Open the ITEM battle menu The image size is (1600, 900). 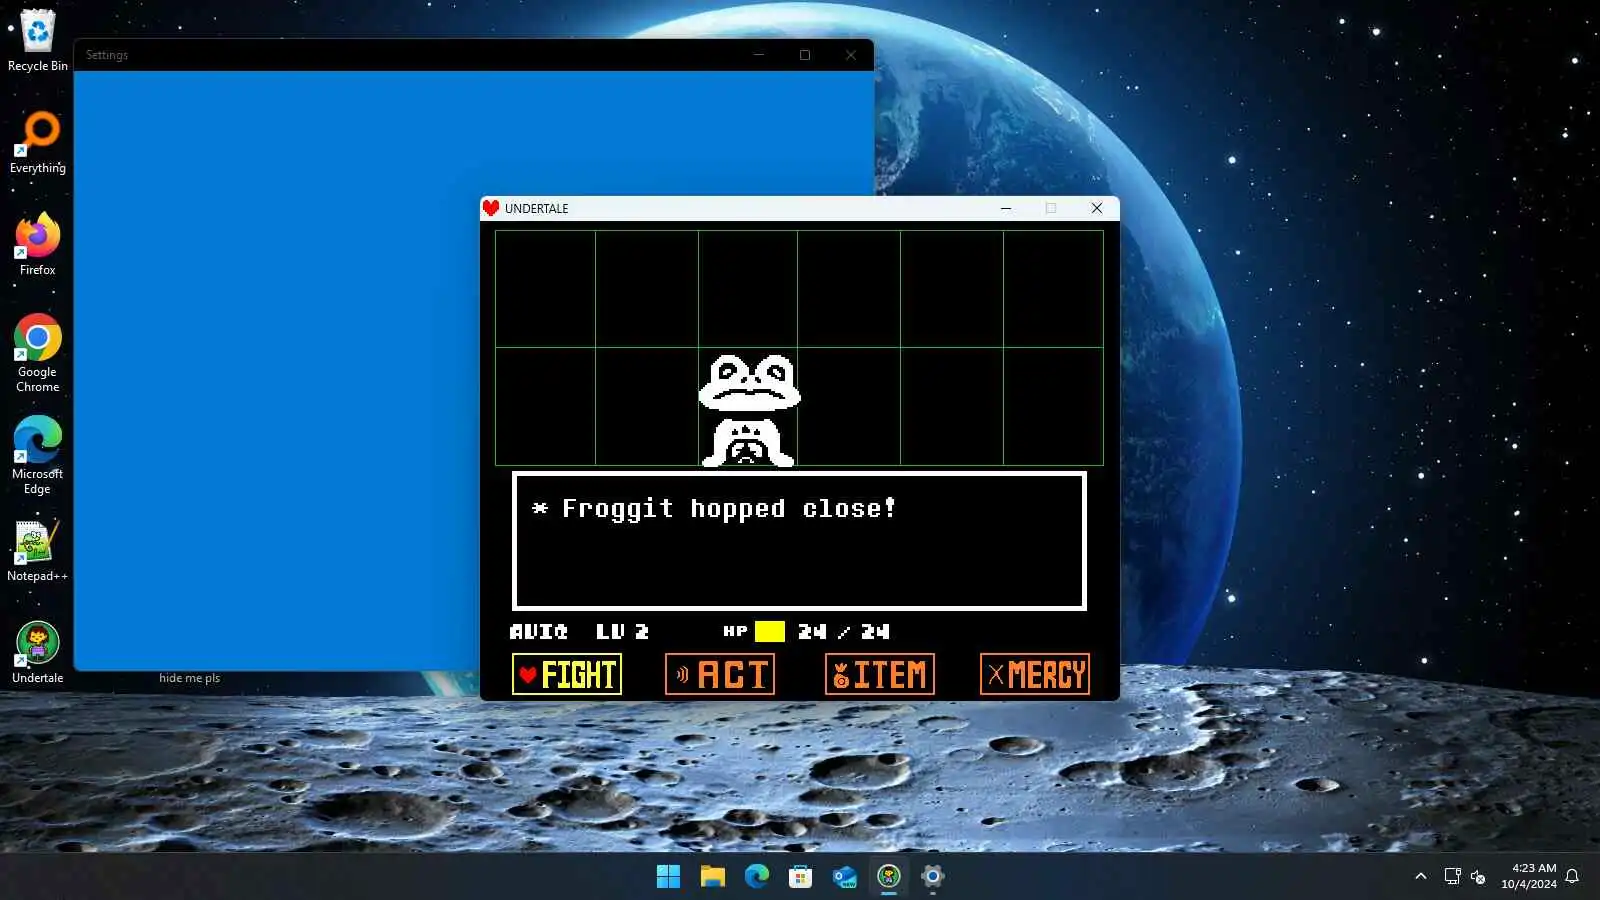[880, 674]
